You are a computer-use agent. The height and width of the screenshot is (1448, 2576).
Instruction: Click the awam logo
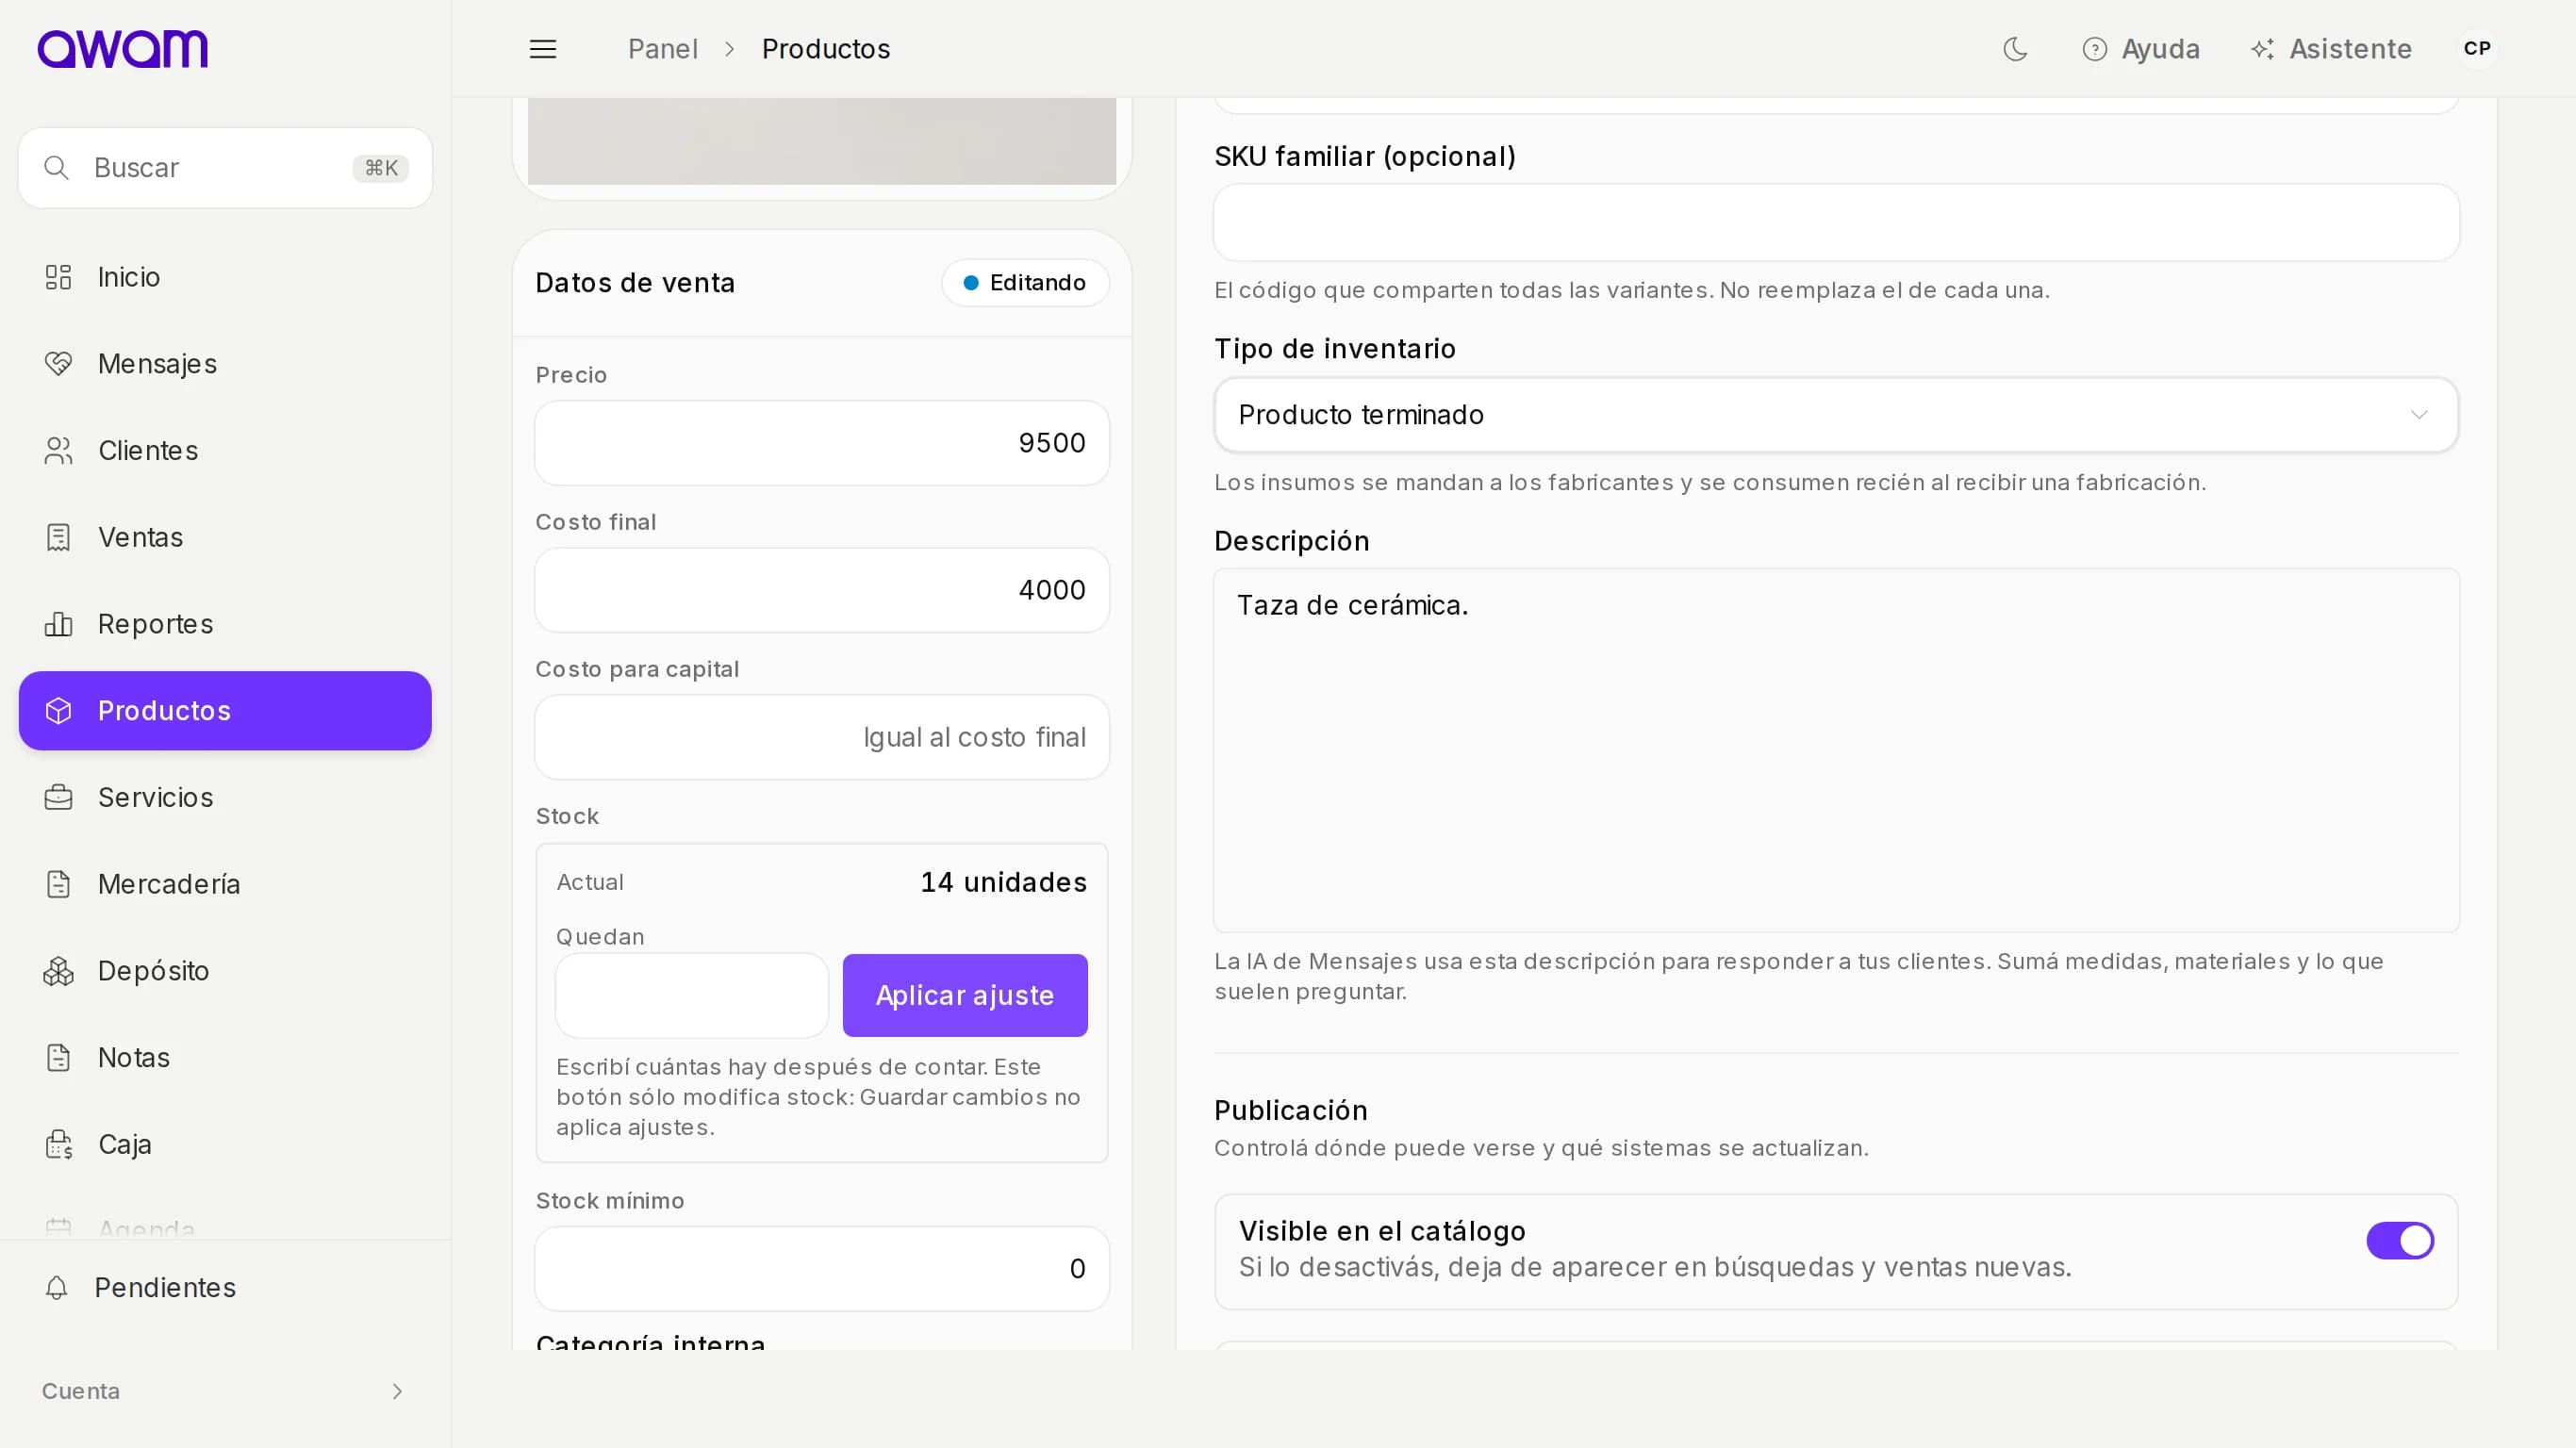[123, 49]
